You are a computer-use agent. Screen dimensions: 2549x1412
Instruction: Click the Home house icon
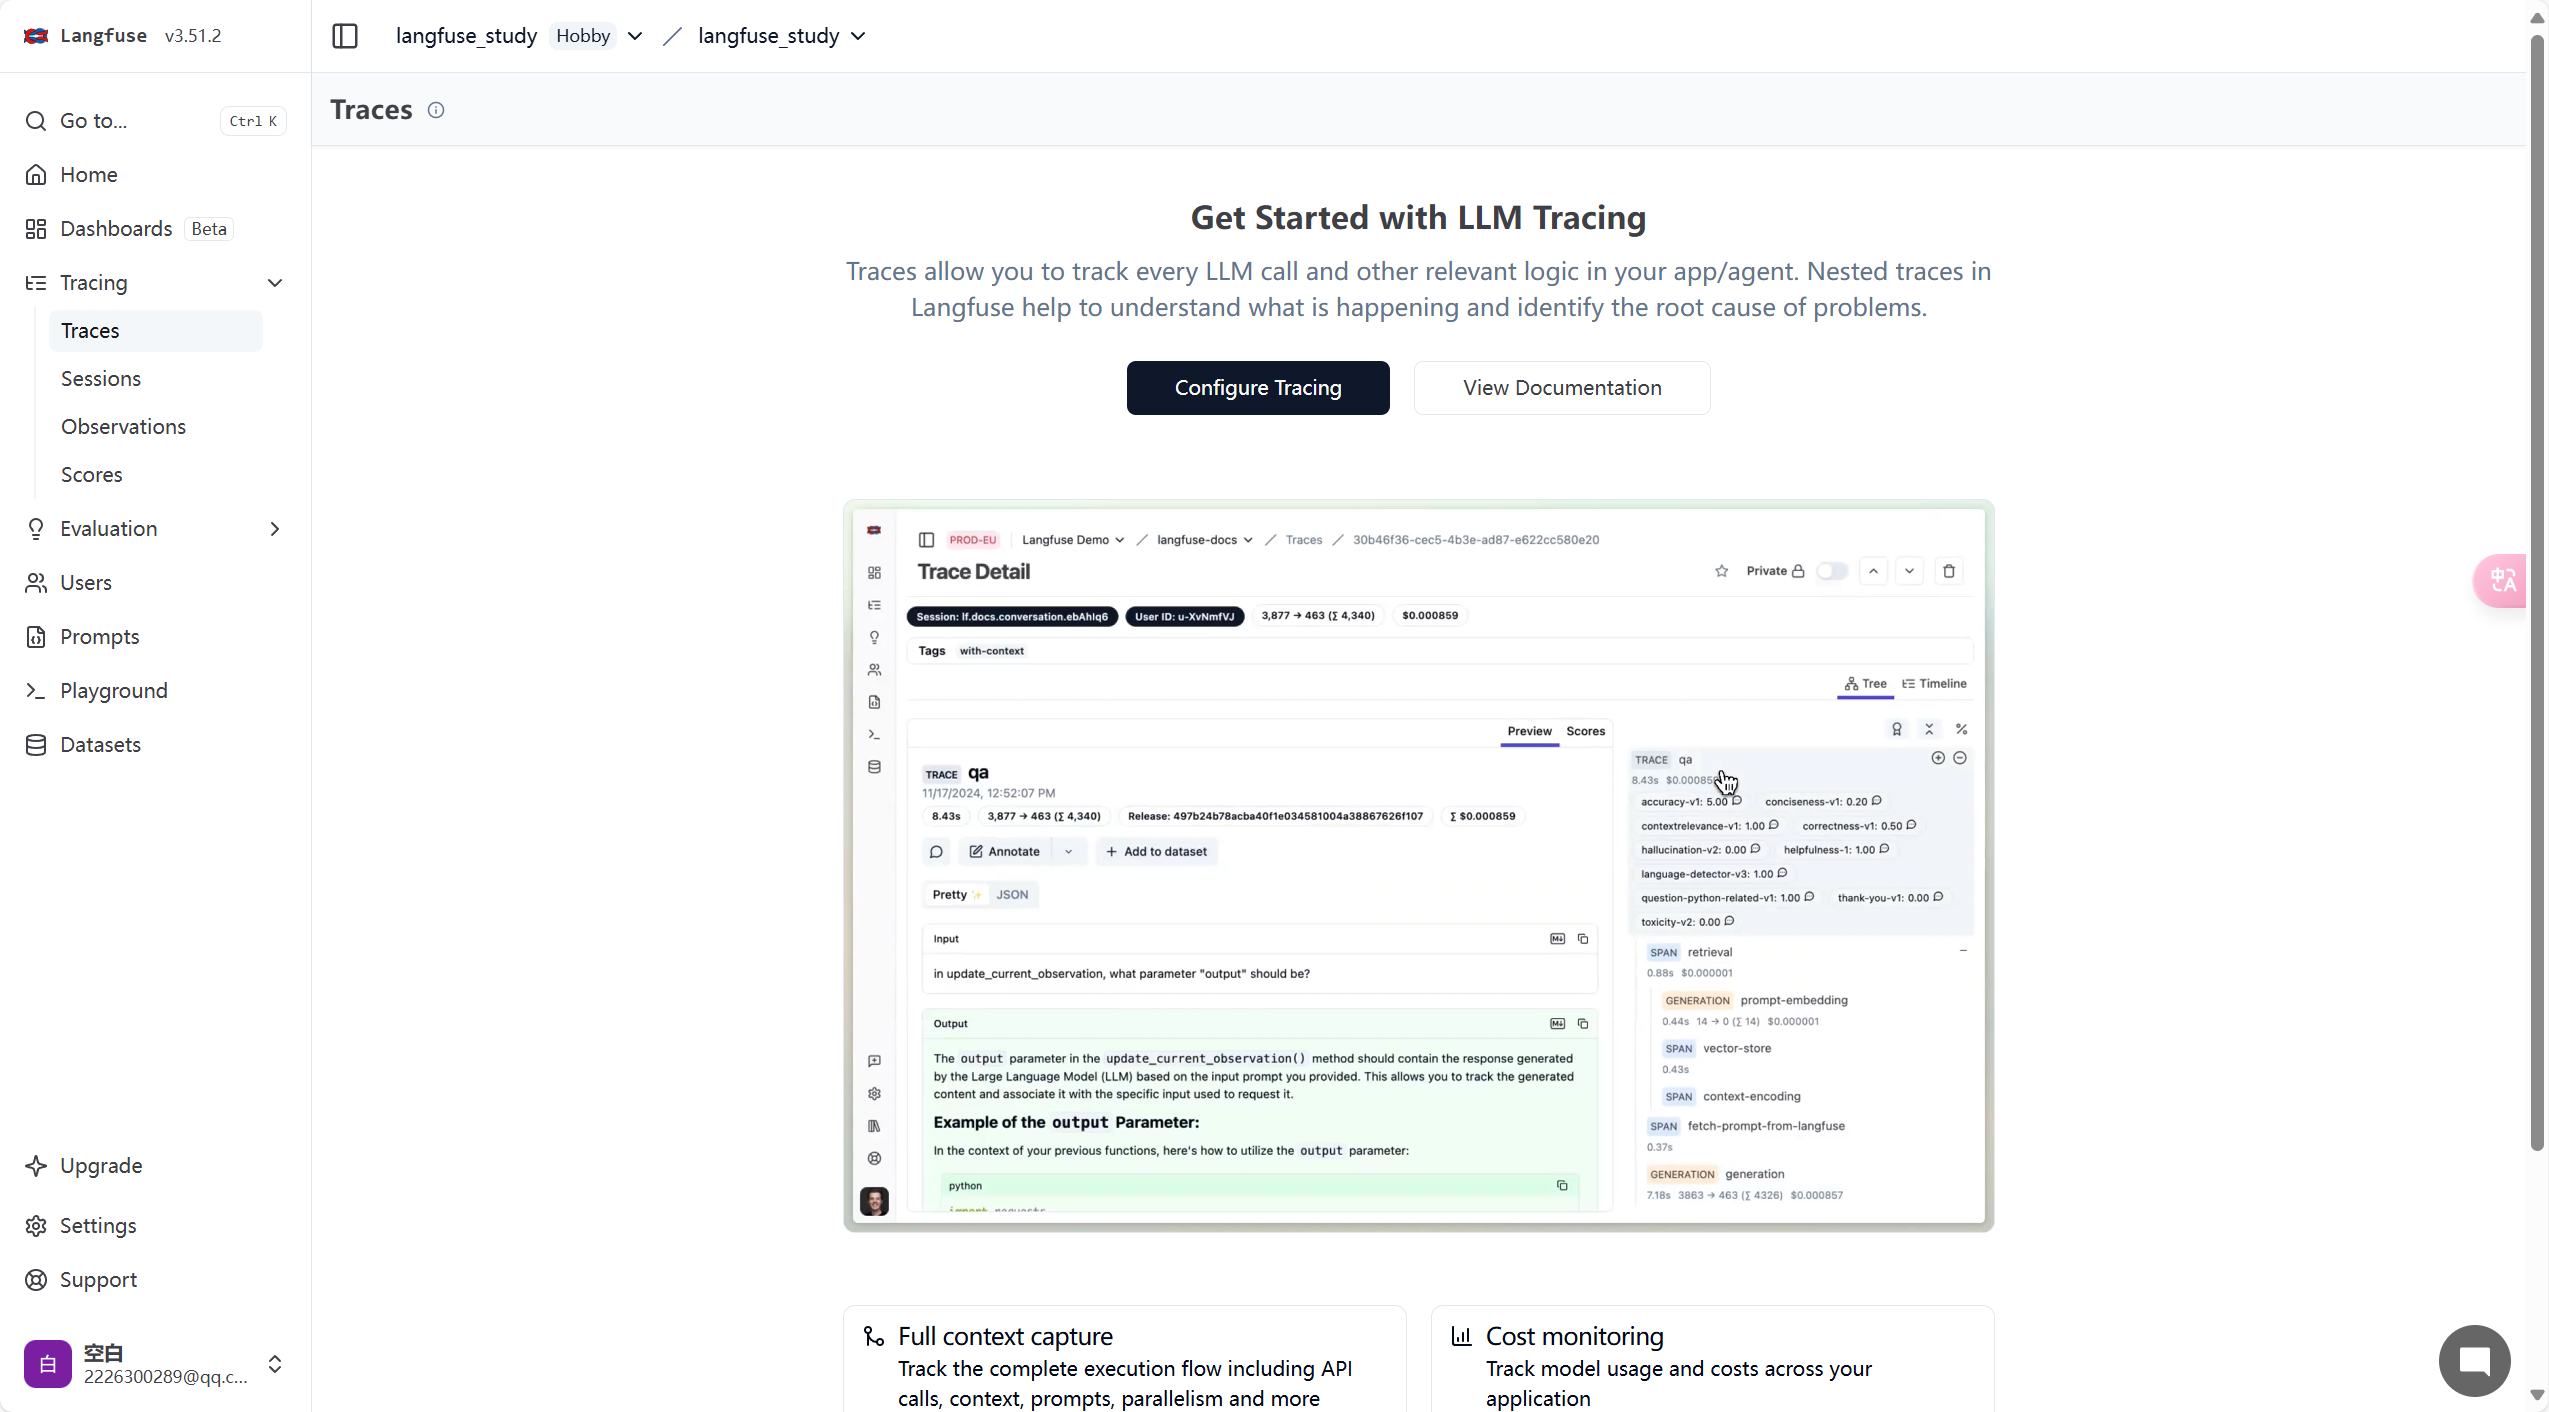point(36,175)
